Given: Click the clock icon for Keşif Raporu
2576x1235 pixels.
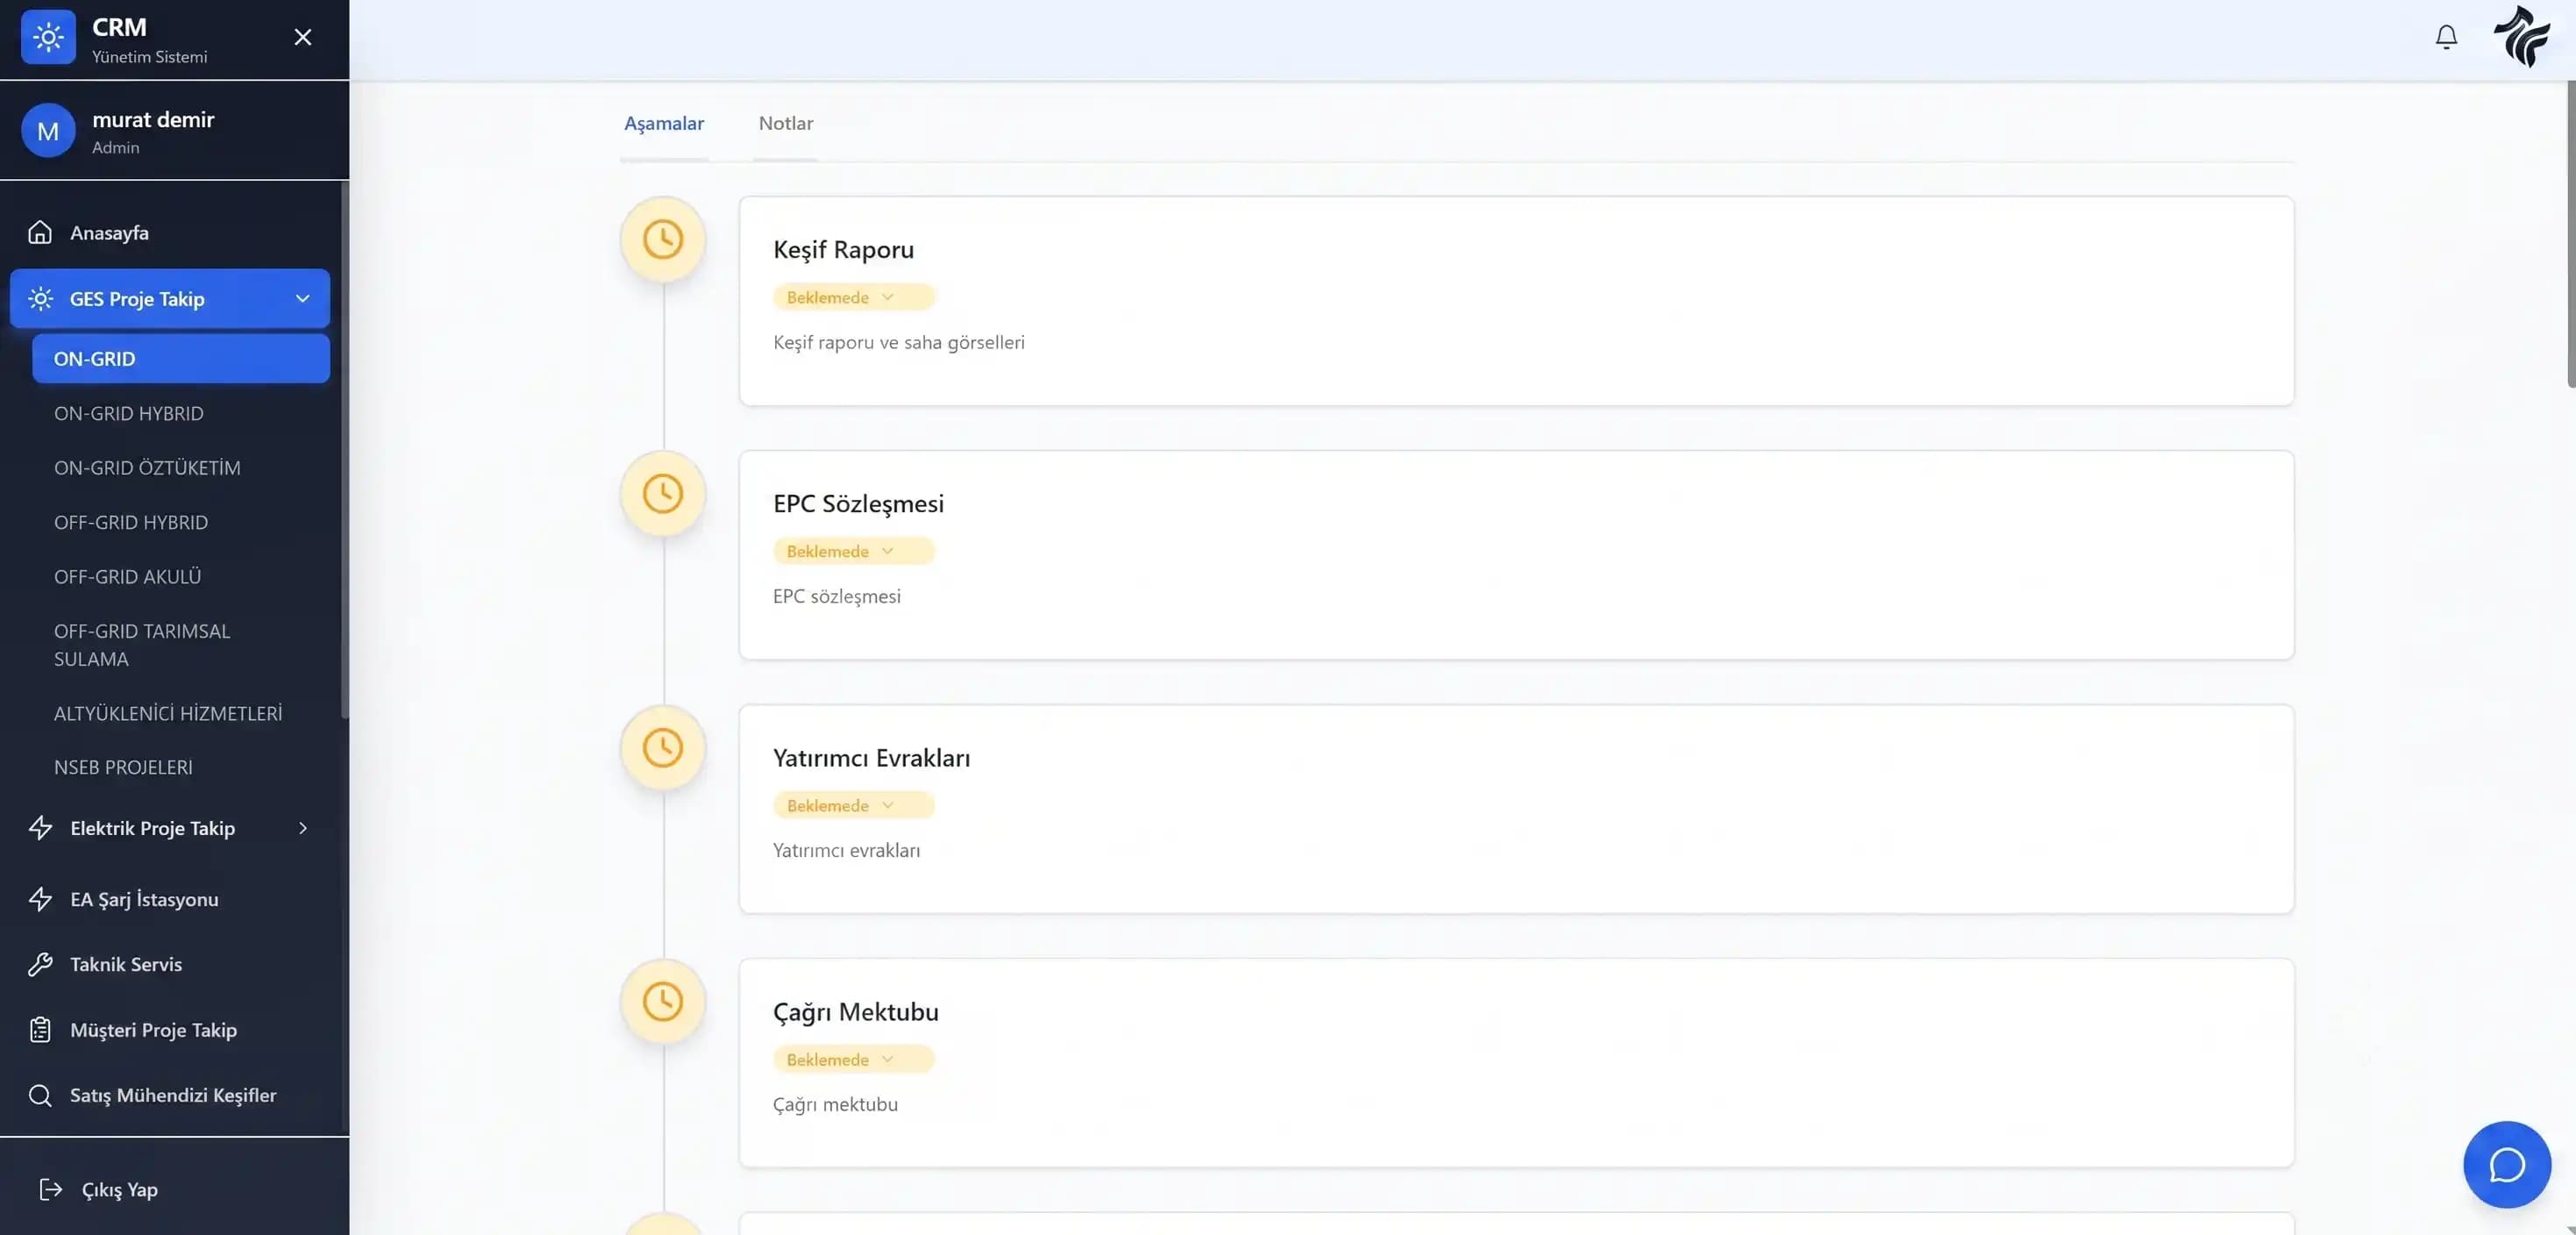Looking at the screenshot, I should click(663, 239).
